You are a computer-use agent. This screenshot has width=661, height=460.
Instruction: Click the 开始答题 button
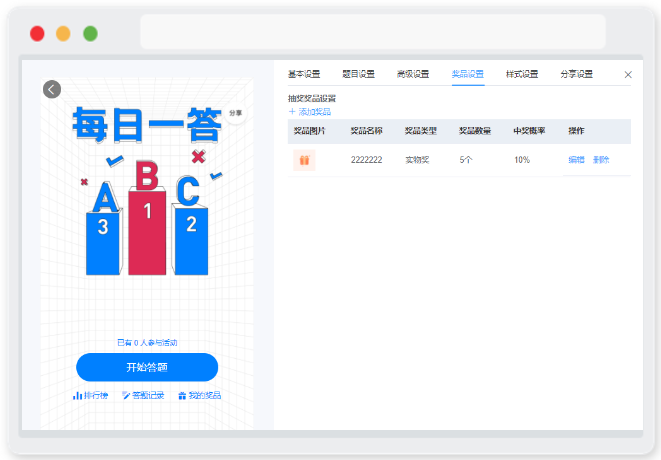[147, 367]
